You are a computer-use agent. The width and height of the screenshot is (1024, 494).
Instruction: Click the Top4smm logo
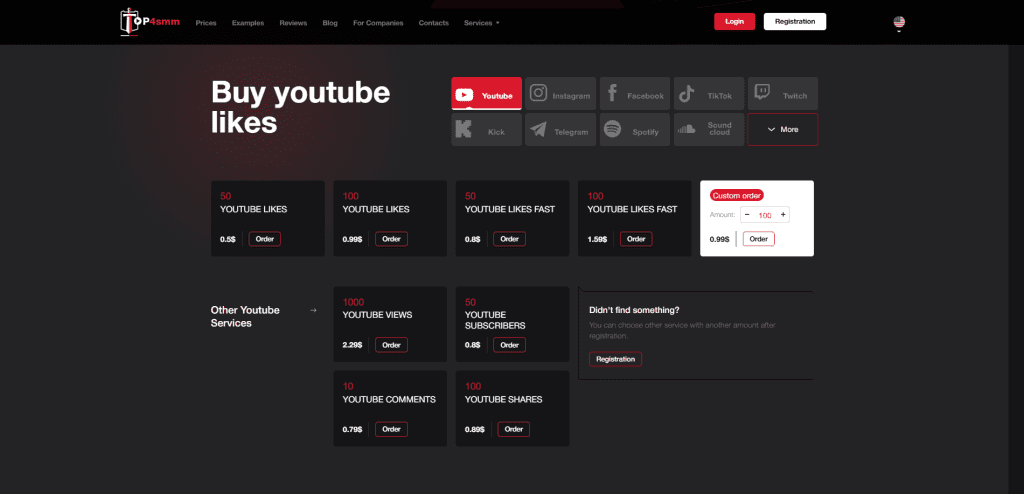[x=150, y=22]
